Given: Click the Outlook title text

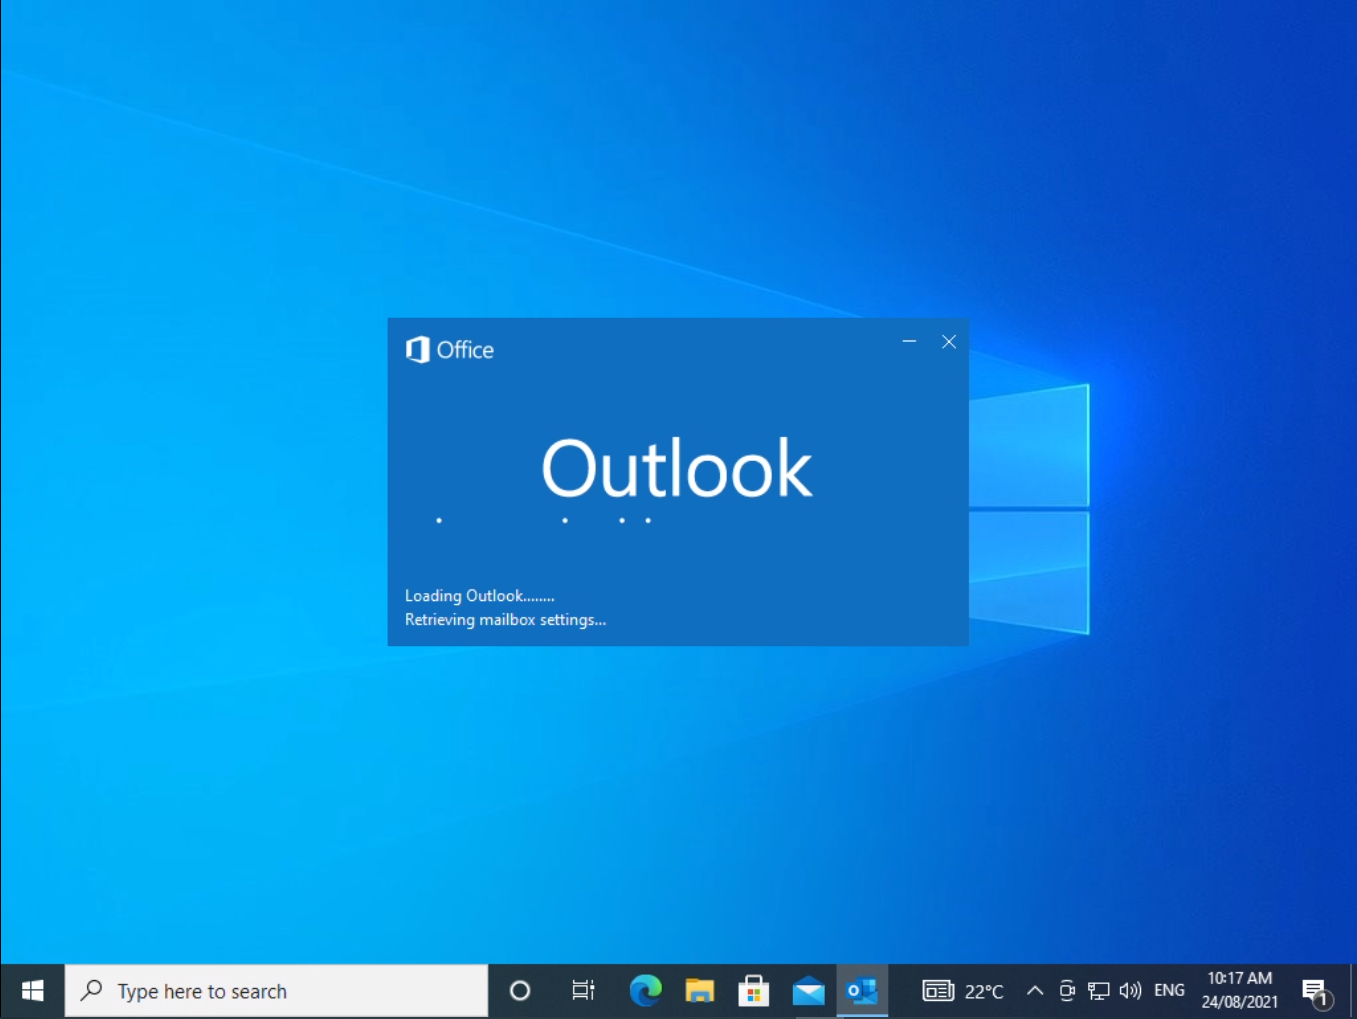Looking at the screenshot, I should 677,468.
